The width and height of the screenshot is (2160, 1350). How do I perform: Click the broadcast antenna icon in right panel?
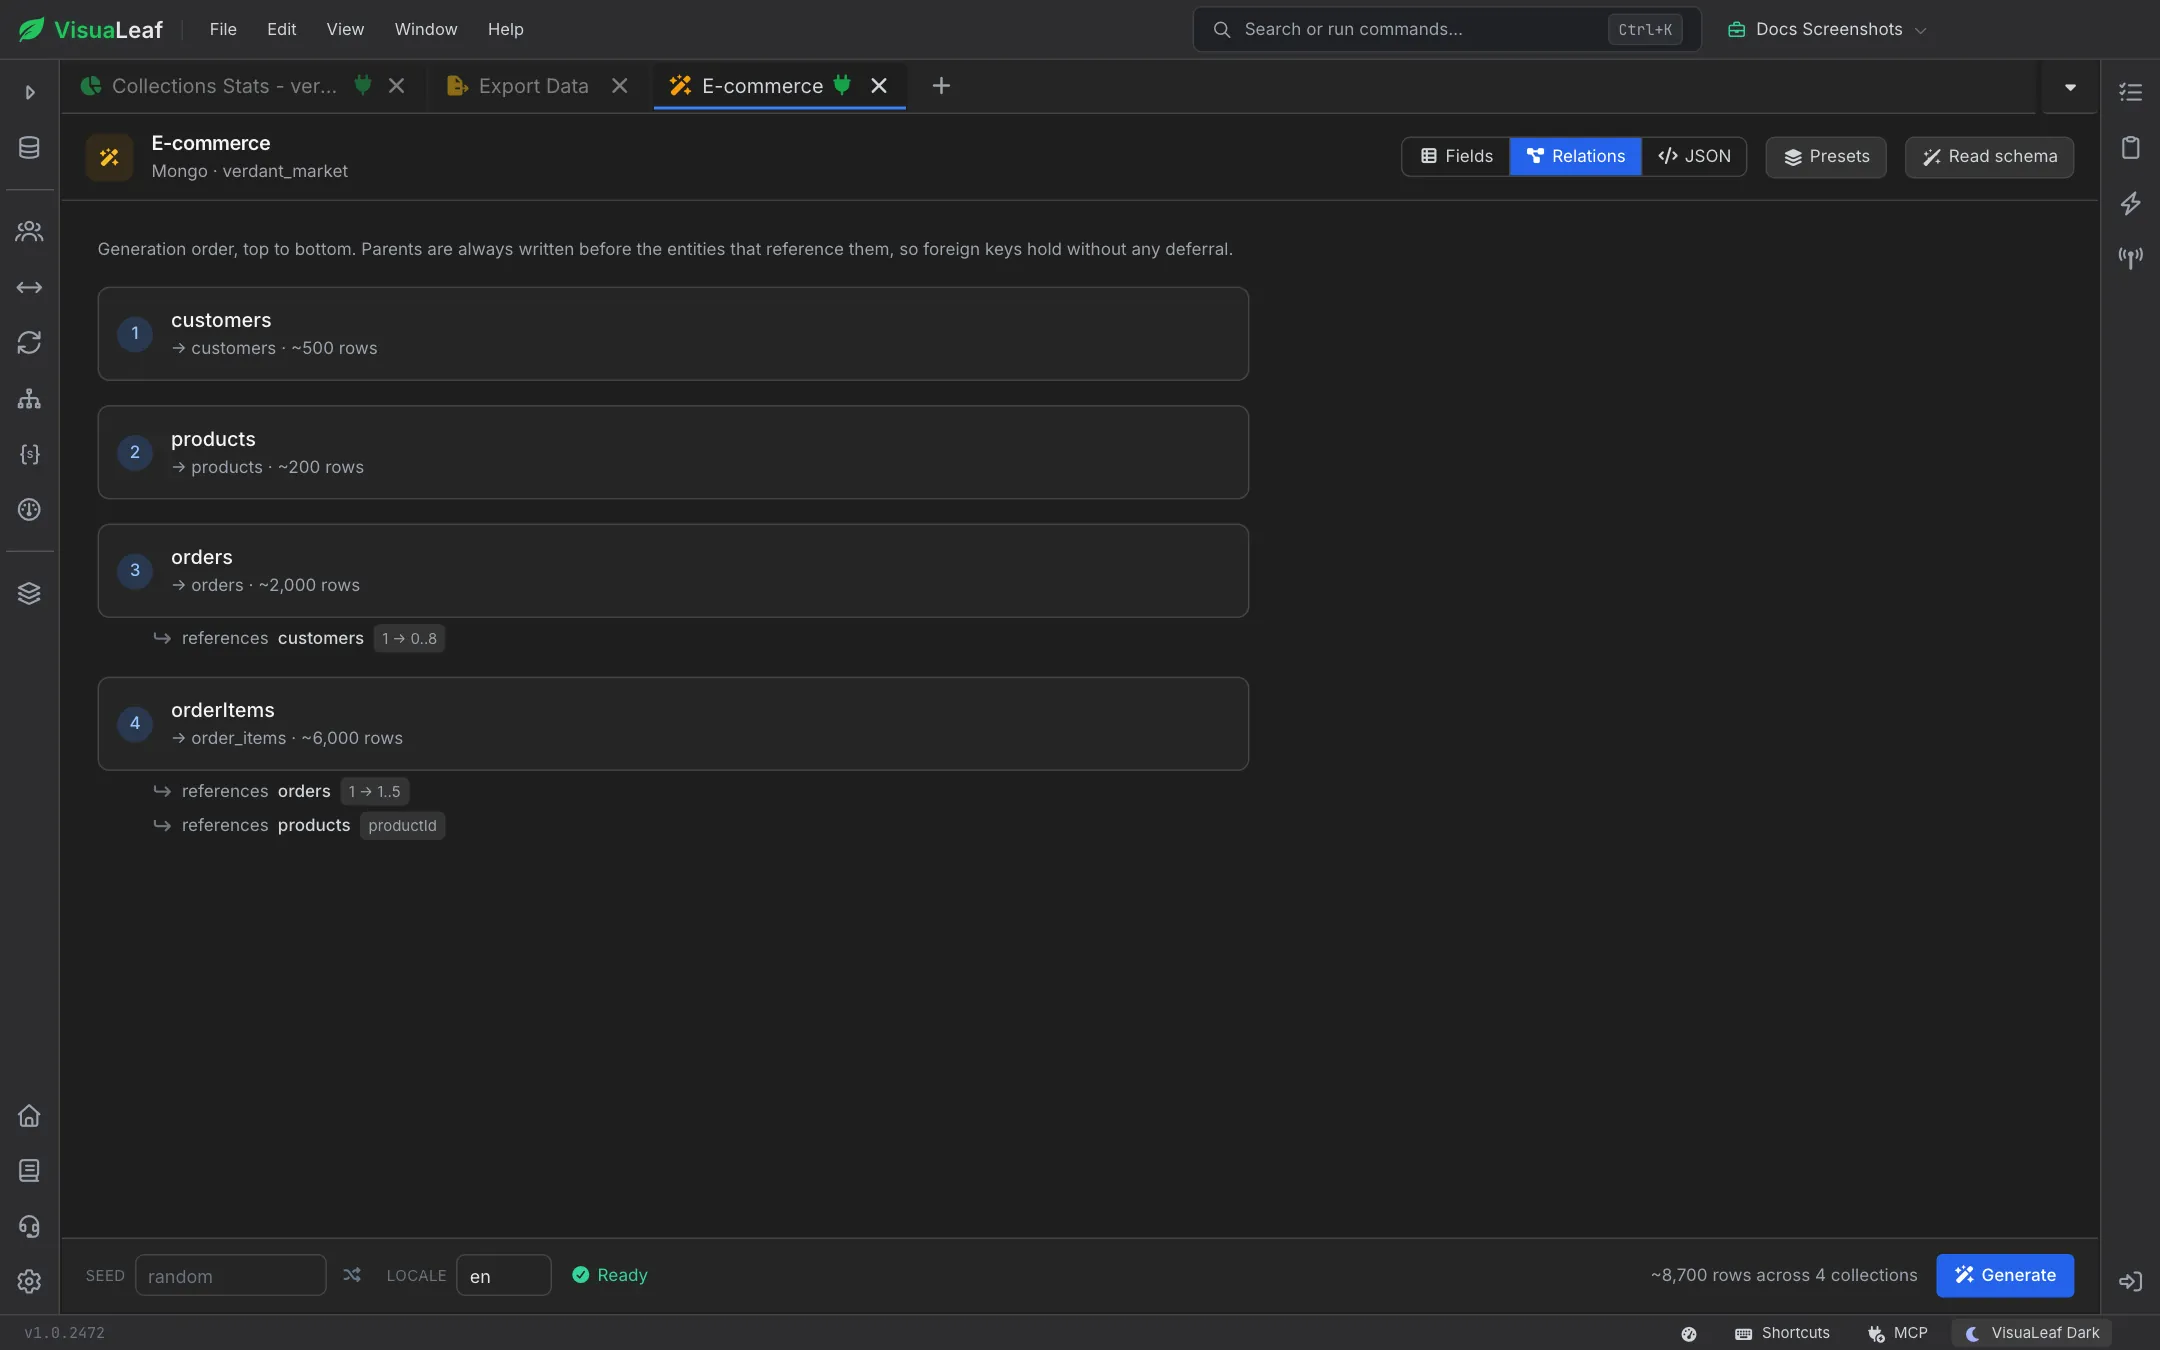pos(2130,259)
